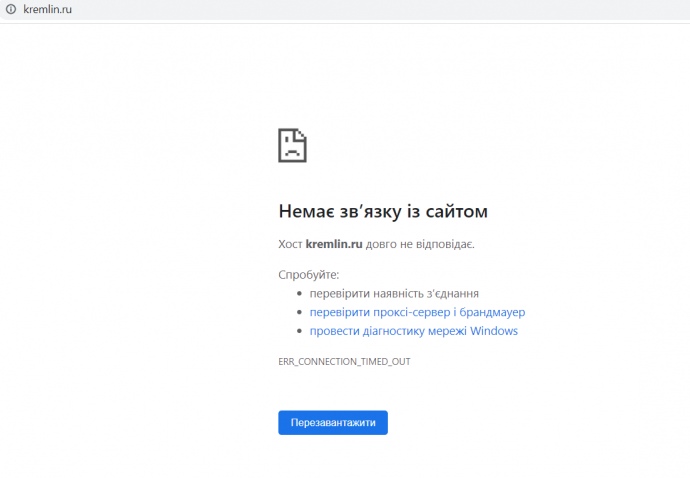Click the heading 'Немає зв'язку із сайтом'
The width and height of the screenshot is (690, 478).
(x=382, y=212)
